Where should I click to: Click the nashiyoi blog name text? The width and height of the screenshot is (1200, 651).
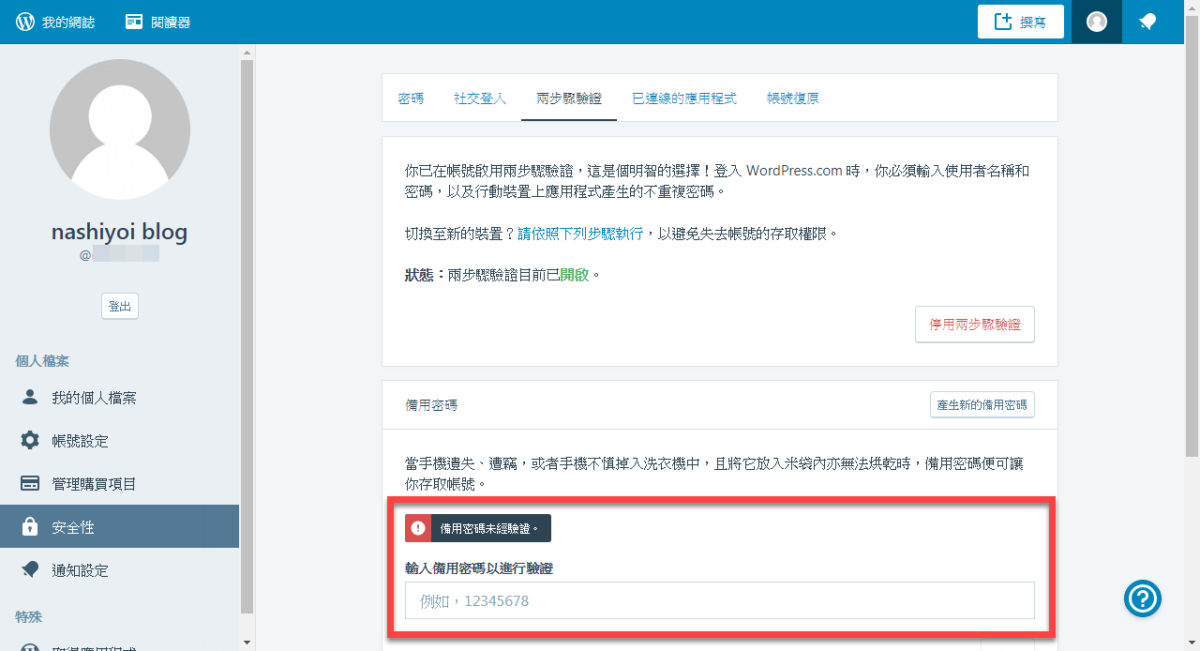point(120,232)
